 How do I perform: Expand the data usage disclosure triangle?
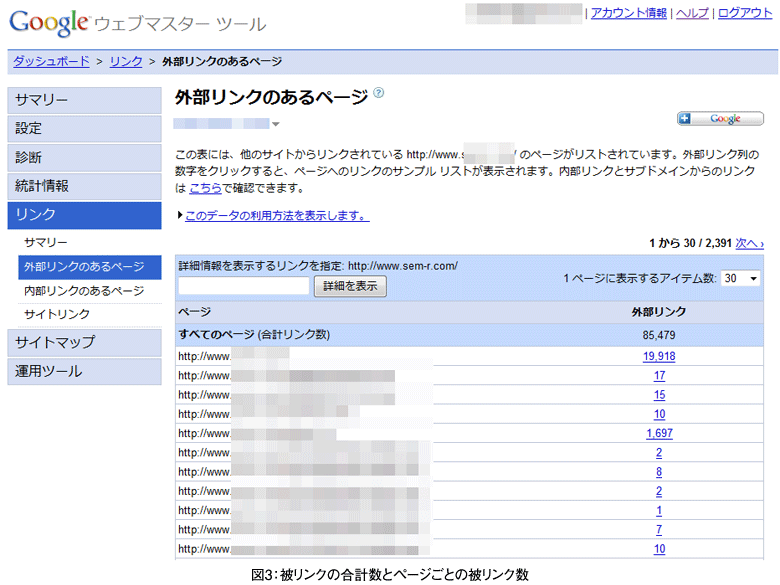click(x=180, y=215)
